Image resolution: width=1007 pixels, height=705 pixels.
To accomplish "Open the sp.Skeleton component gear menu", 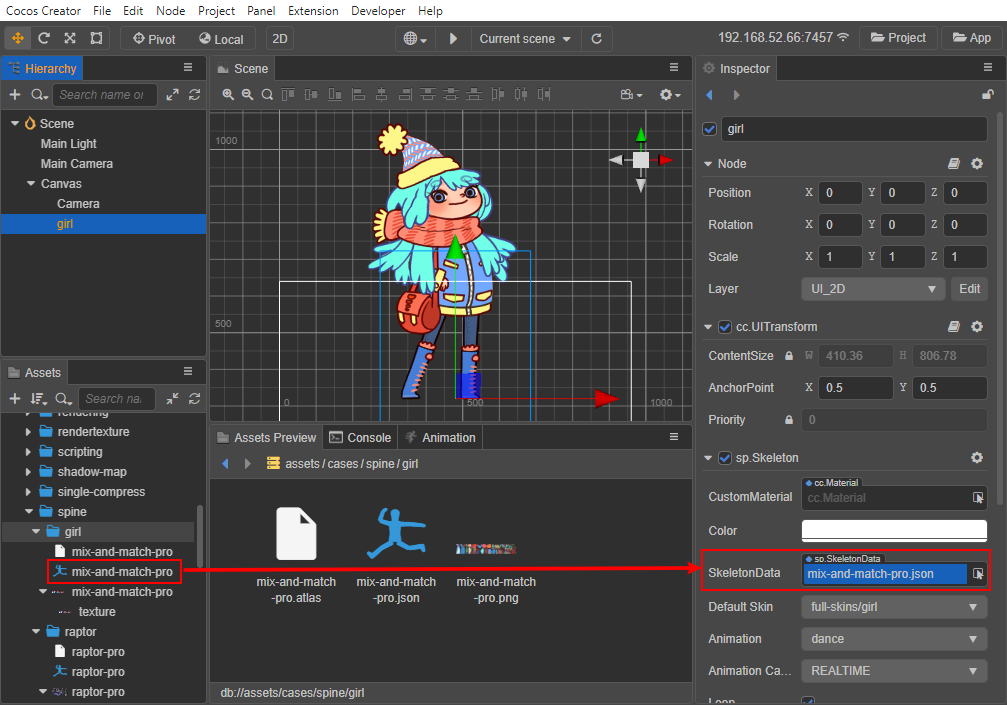I will tap(977, 458).
